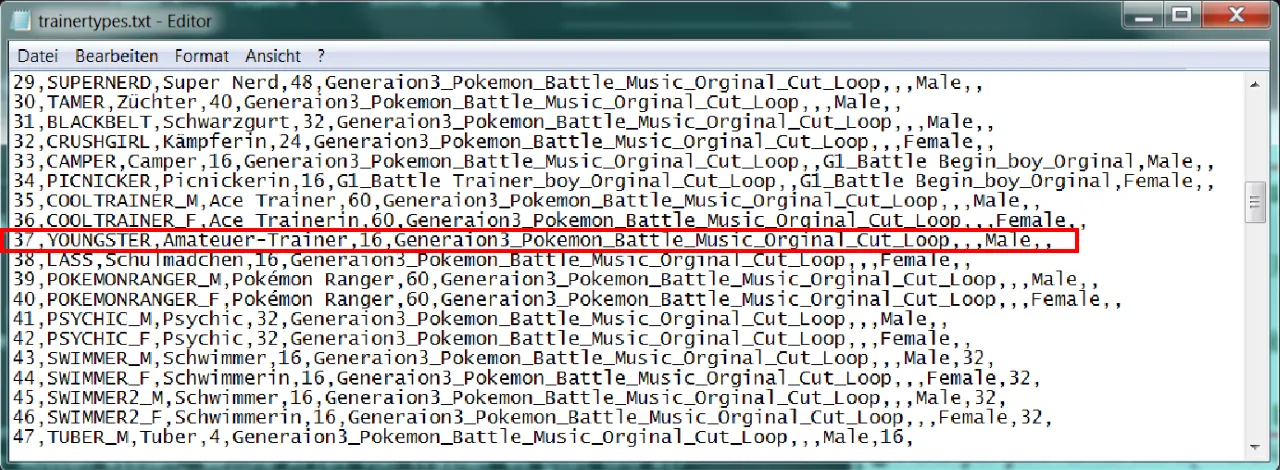
Task: Click G1_Battle Begin_boy_Orginal on CAMPER line
Action: tap(982, 161)
